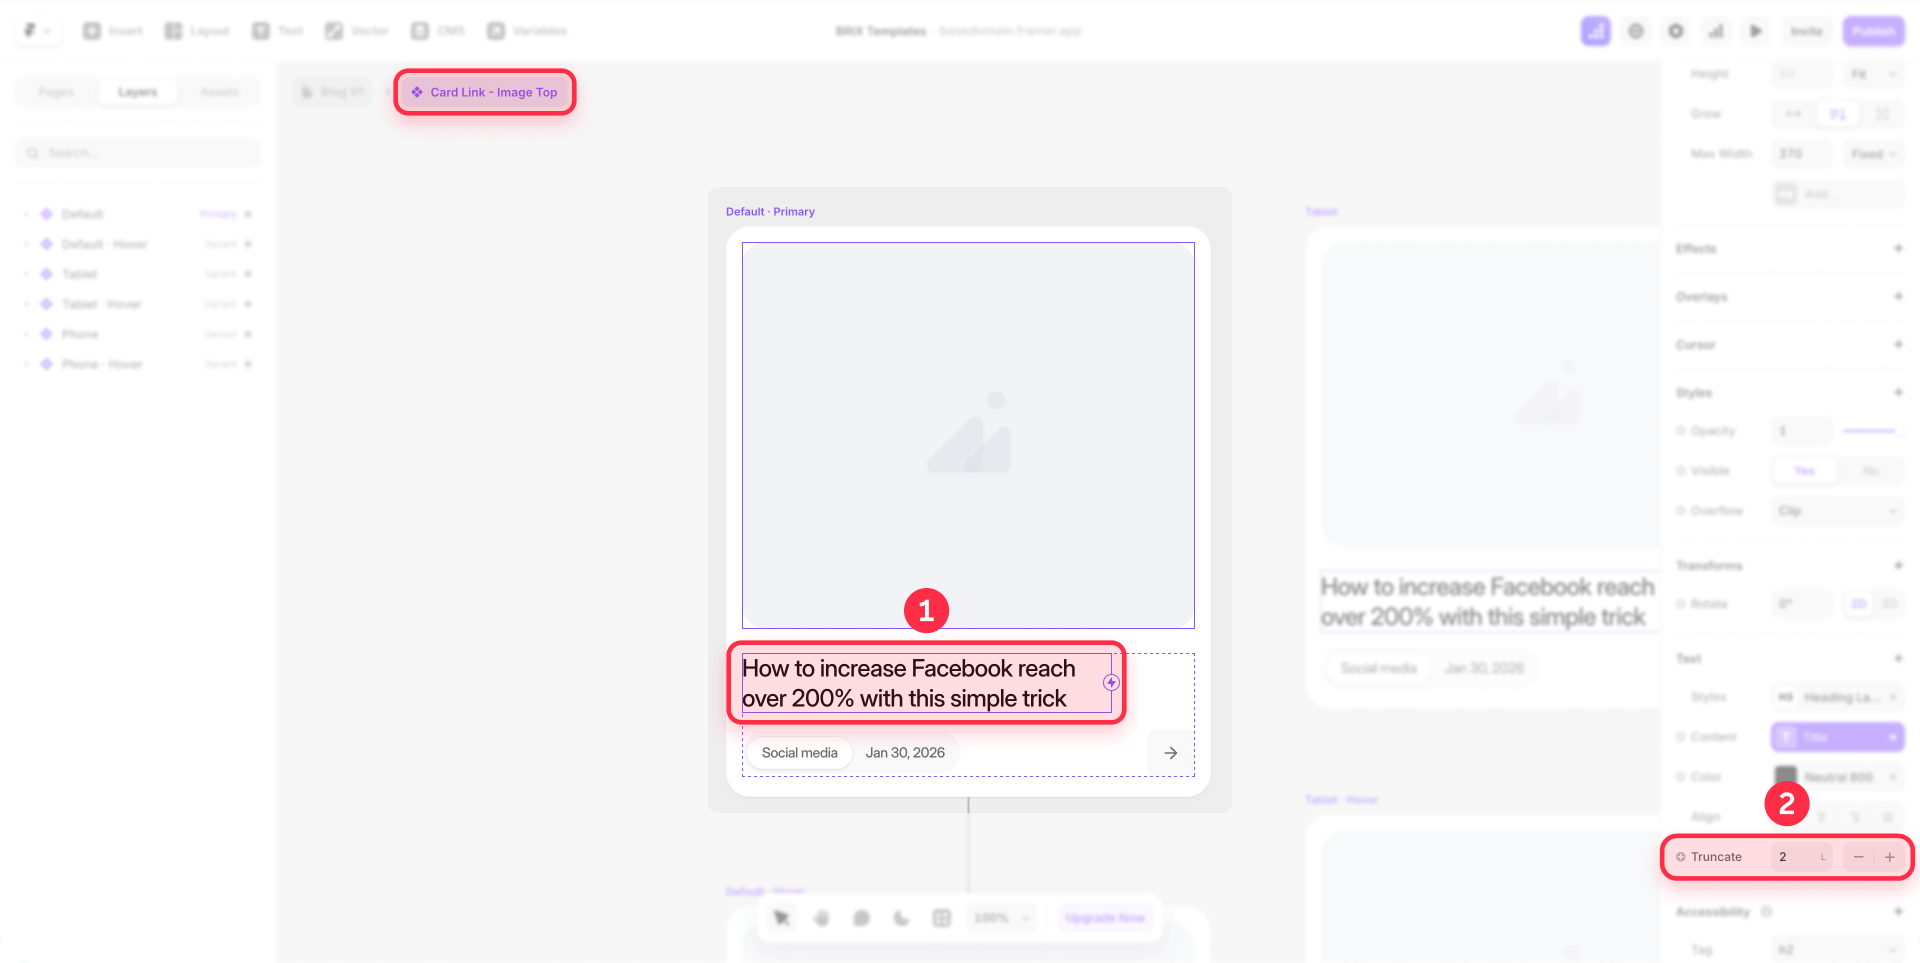This screenshot has width=1920, height=963.
Task: Open the Overflow Clip dropdown
Action: click(1837, 511)
